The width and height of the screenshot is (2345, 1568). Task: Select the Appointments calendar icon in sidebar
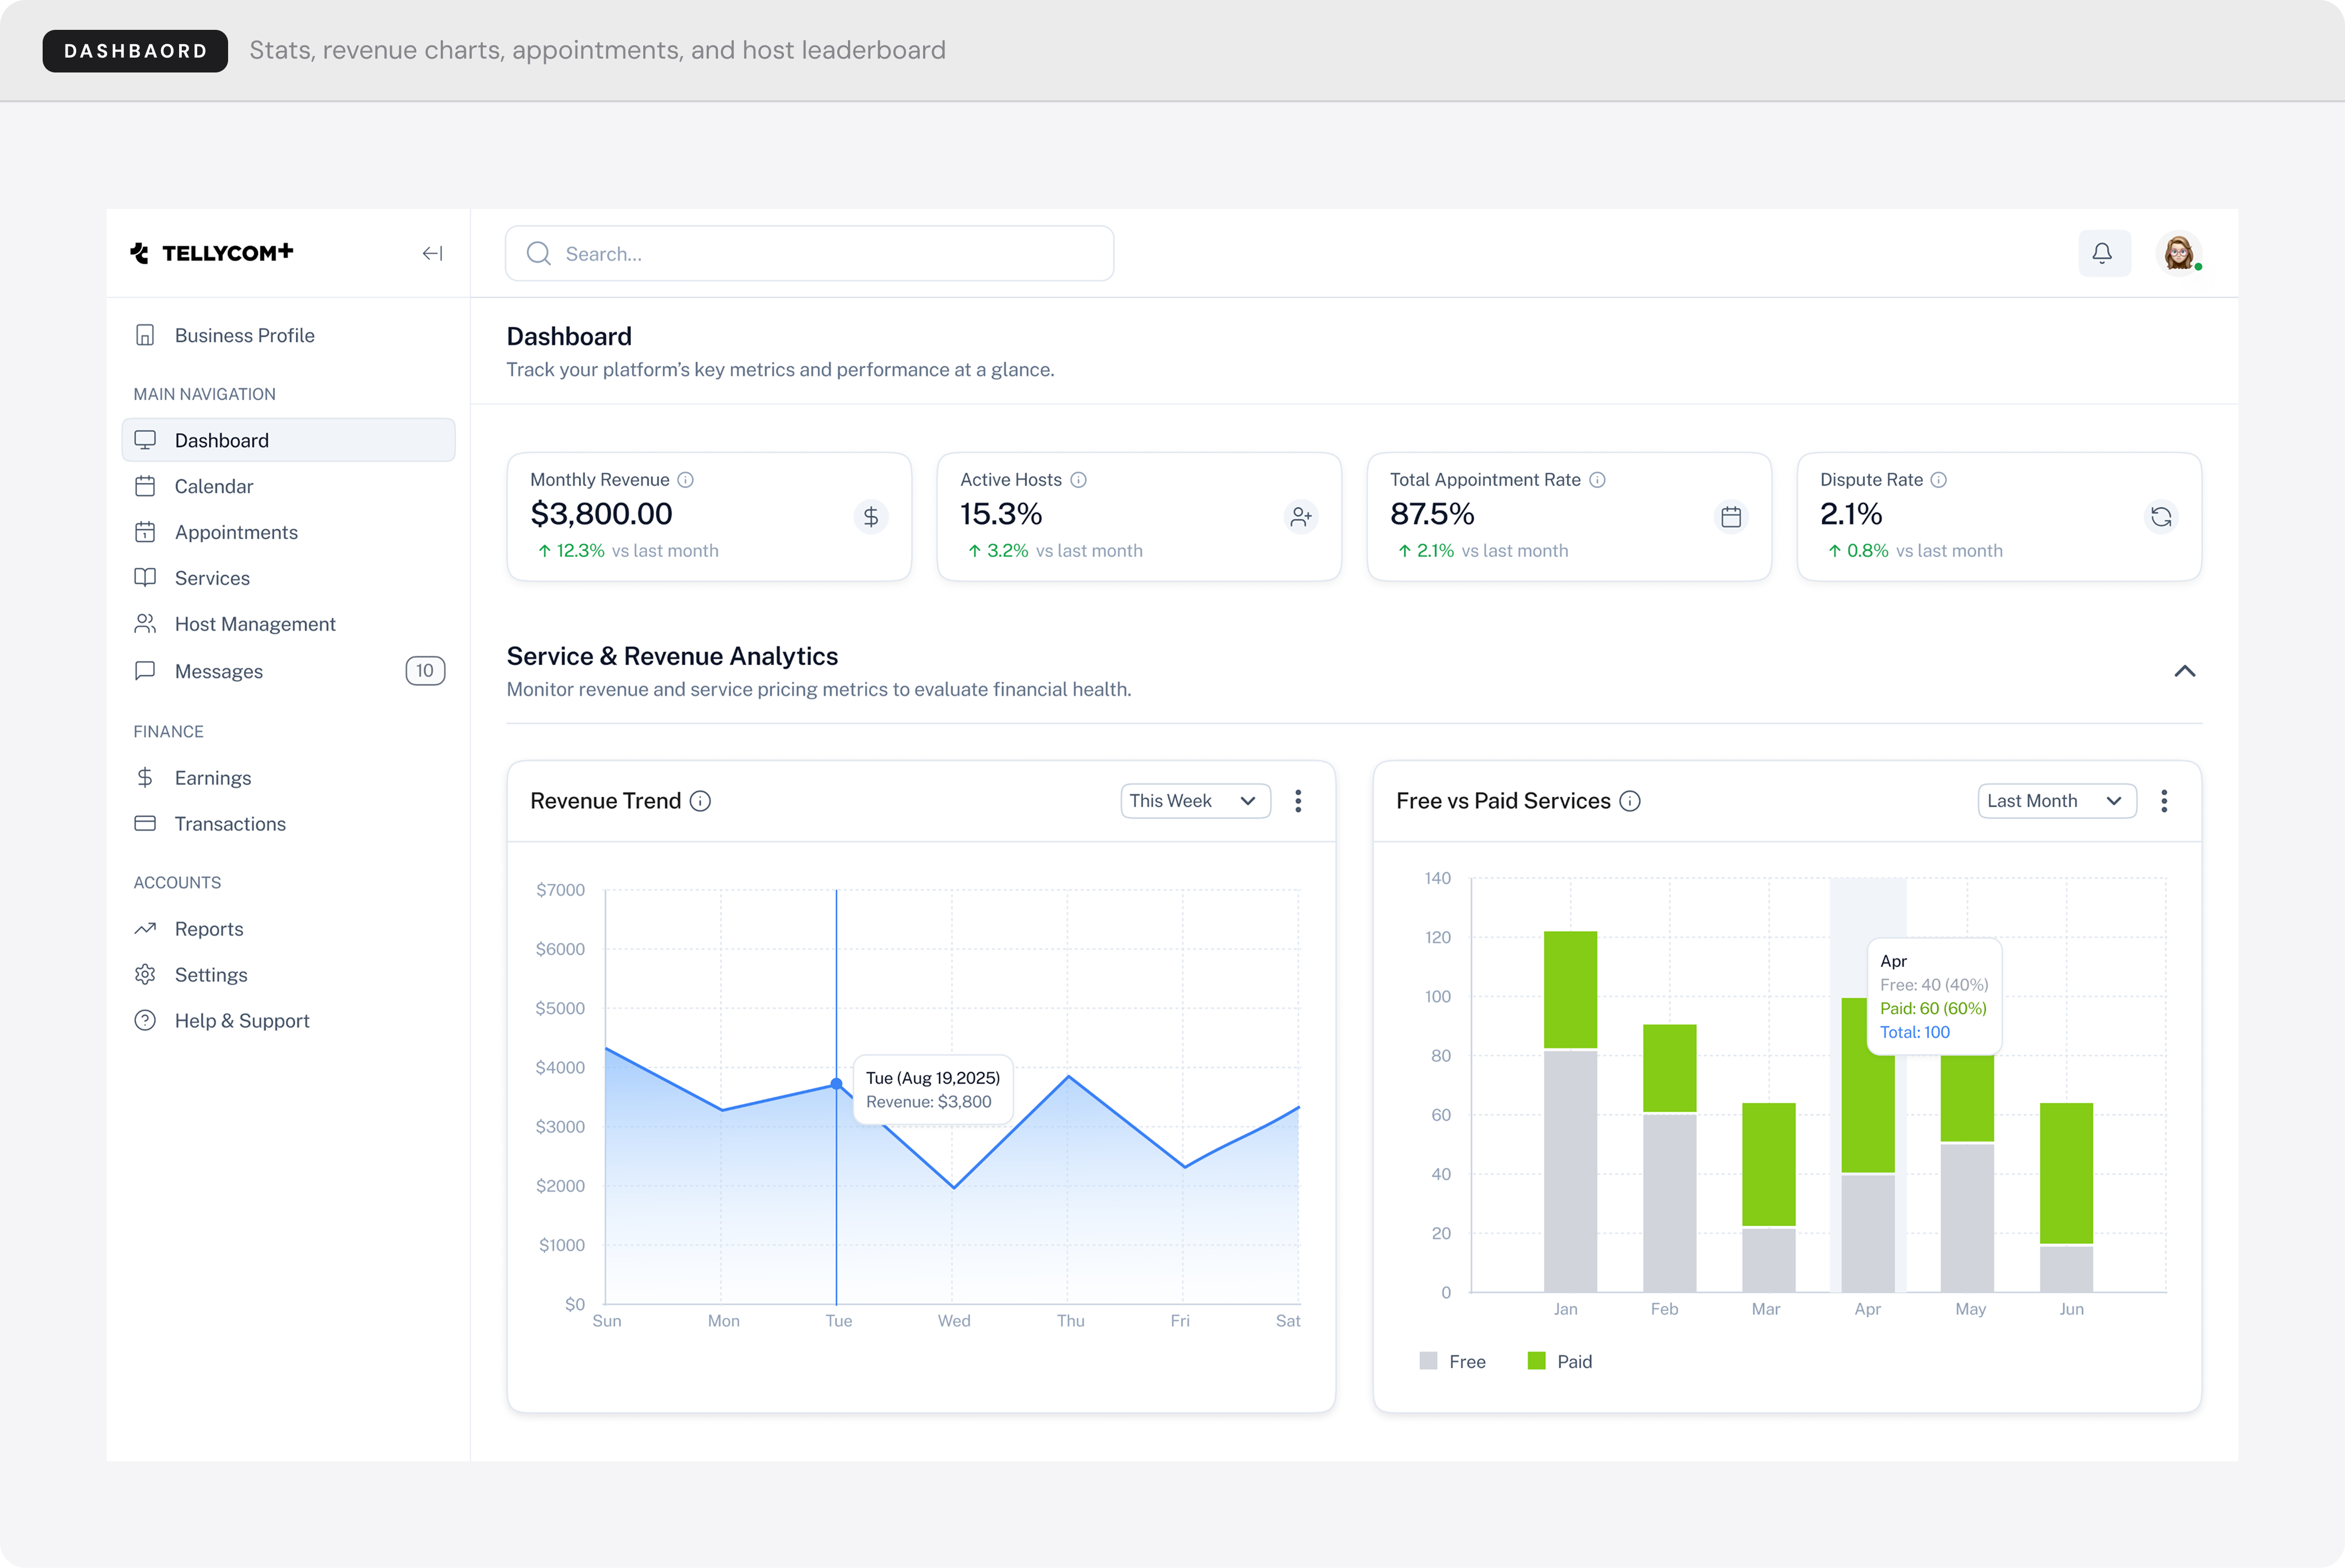(x=146, y=531)
